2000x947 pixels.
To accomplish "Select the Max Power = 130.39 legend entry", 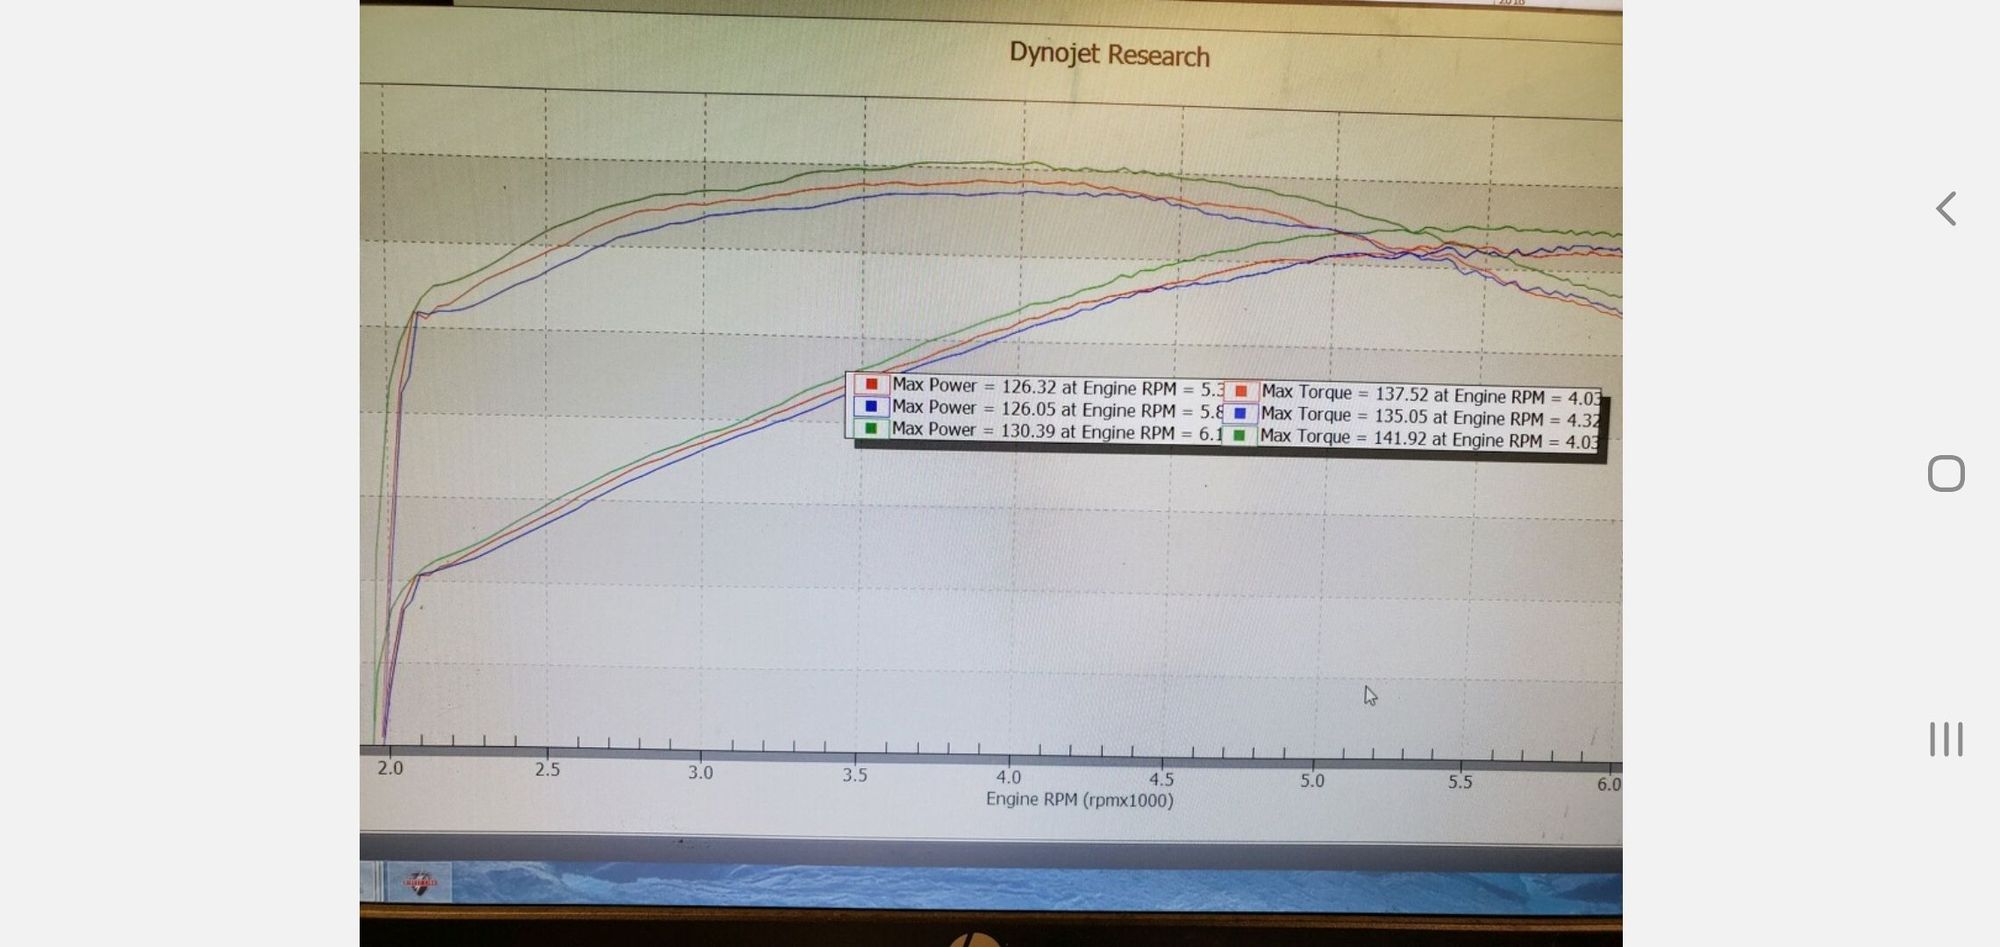I will click(1055, 431).
